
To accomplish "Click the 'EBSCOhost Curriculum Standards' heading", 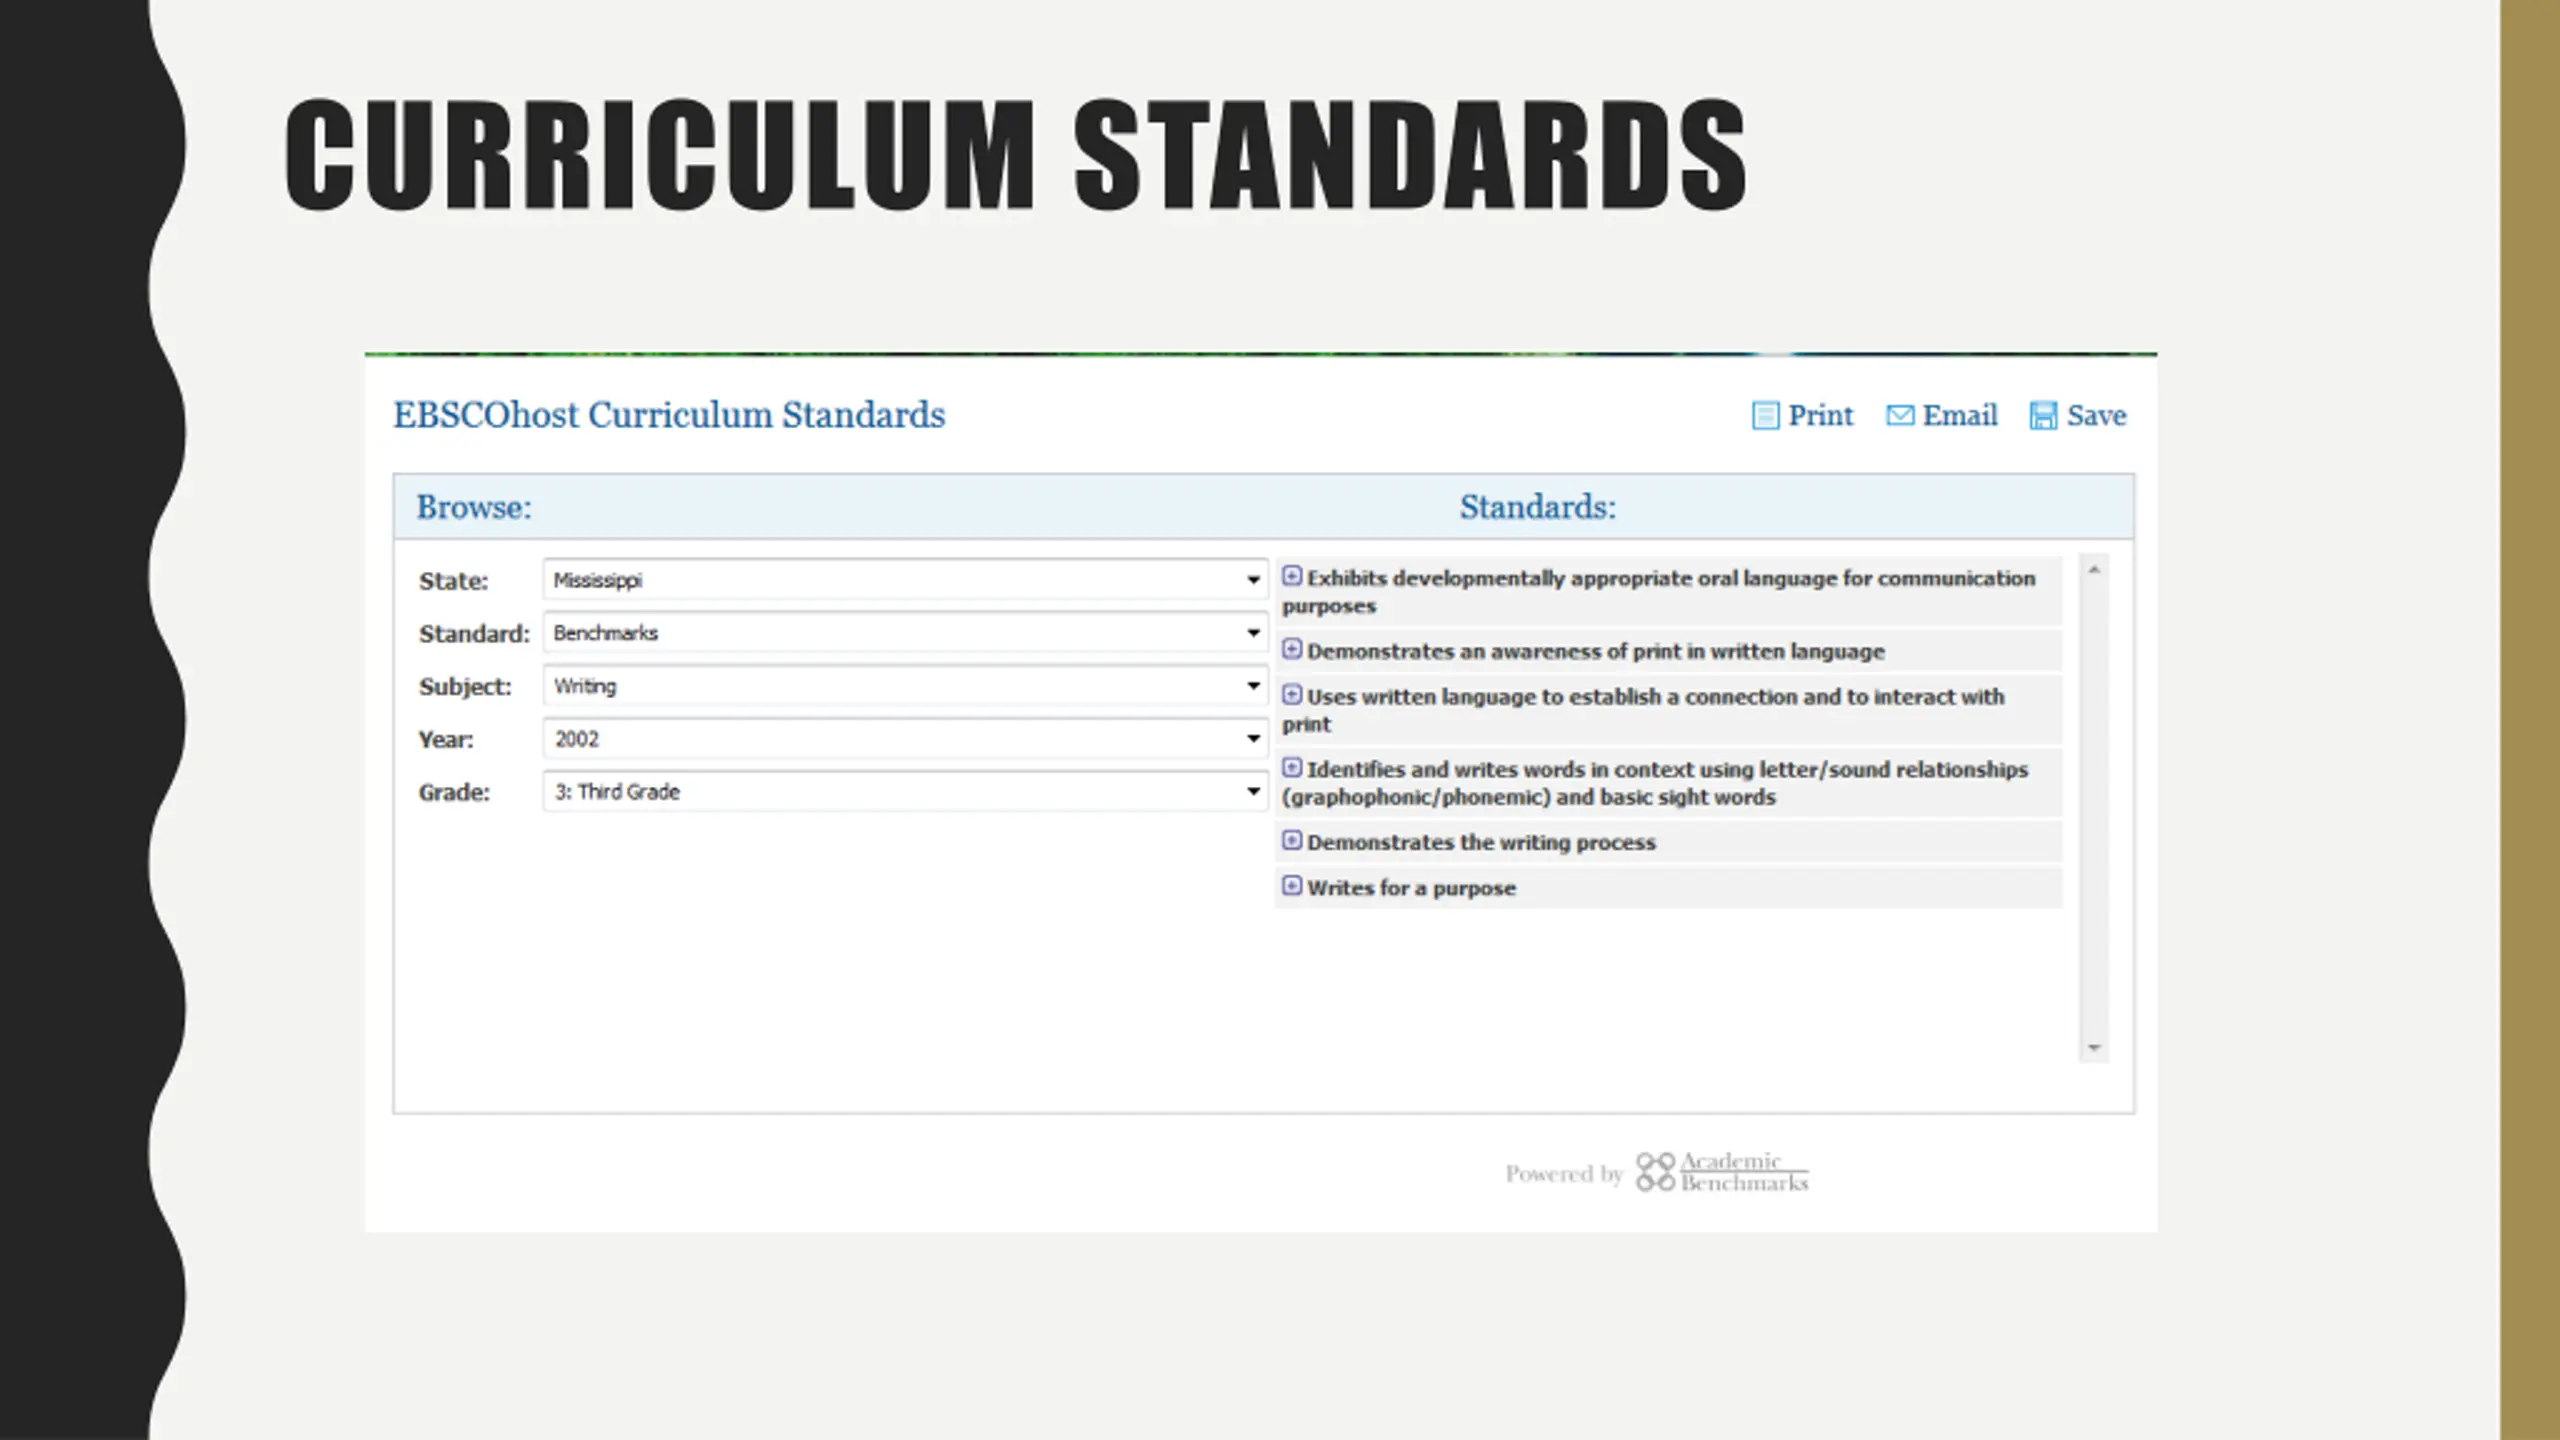I will click(669, 415).
